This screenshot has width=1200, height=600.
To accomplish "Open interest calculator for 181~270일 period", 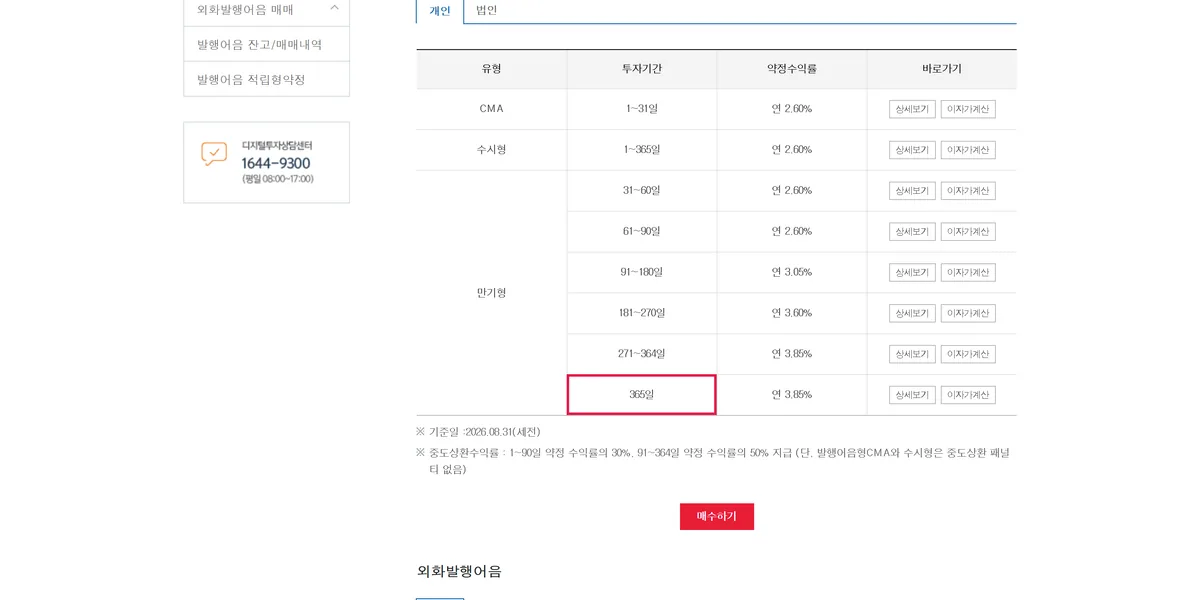I will point(968,313).
